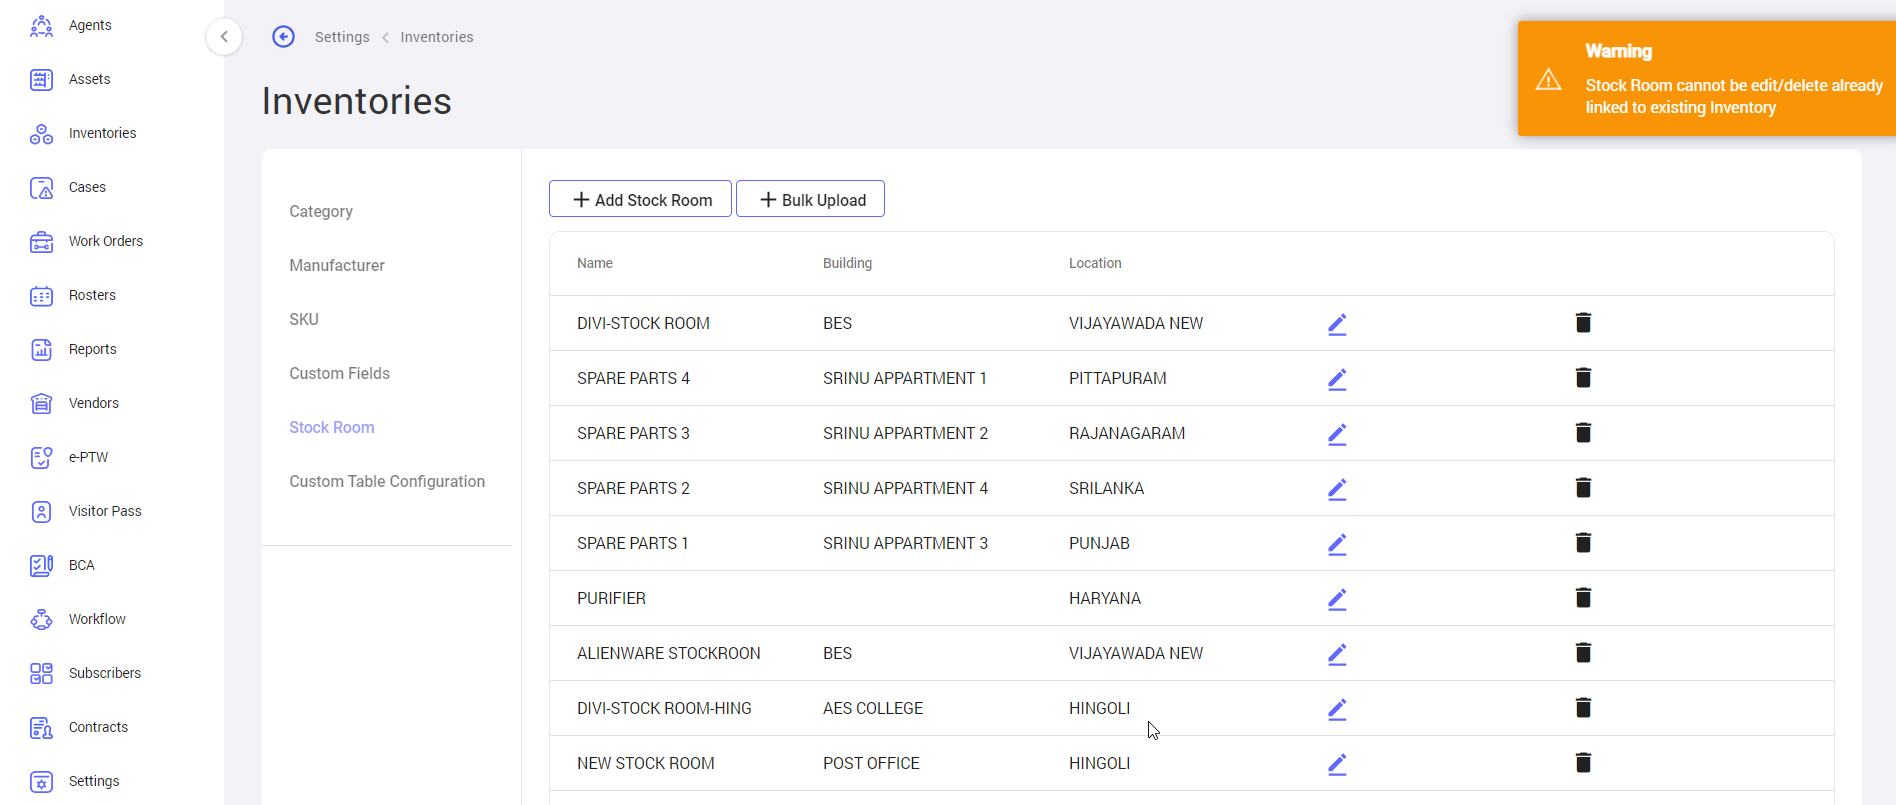Viewport: 1896px width, 805px height.
Task: Click the orange Warning notification toast
Action: click(x=1707, y=79)
